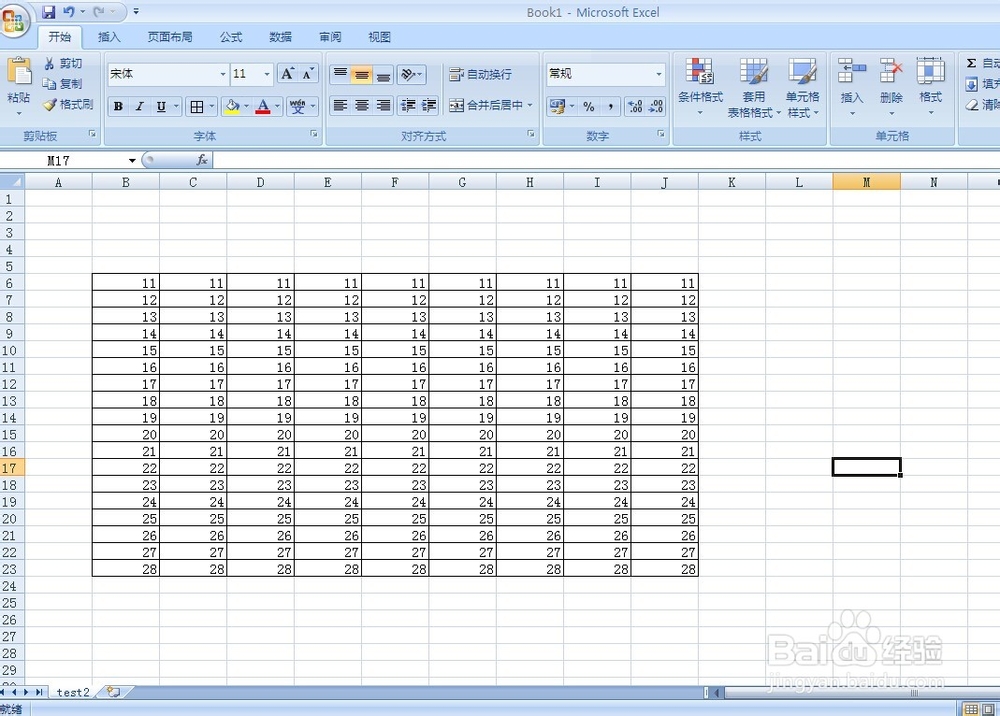Toggle 自动换行 wrap text
The width and height of the screenshot is (1000, 716).
click(x=480, y=75)
